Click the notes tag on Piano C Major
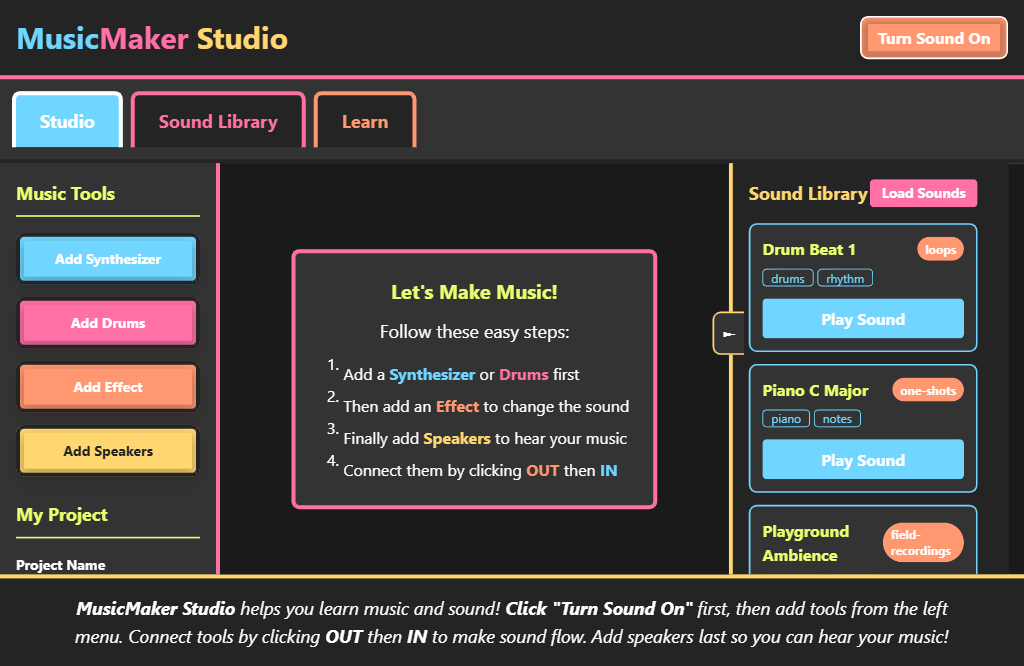 coord(837,418)
